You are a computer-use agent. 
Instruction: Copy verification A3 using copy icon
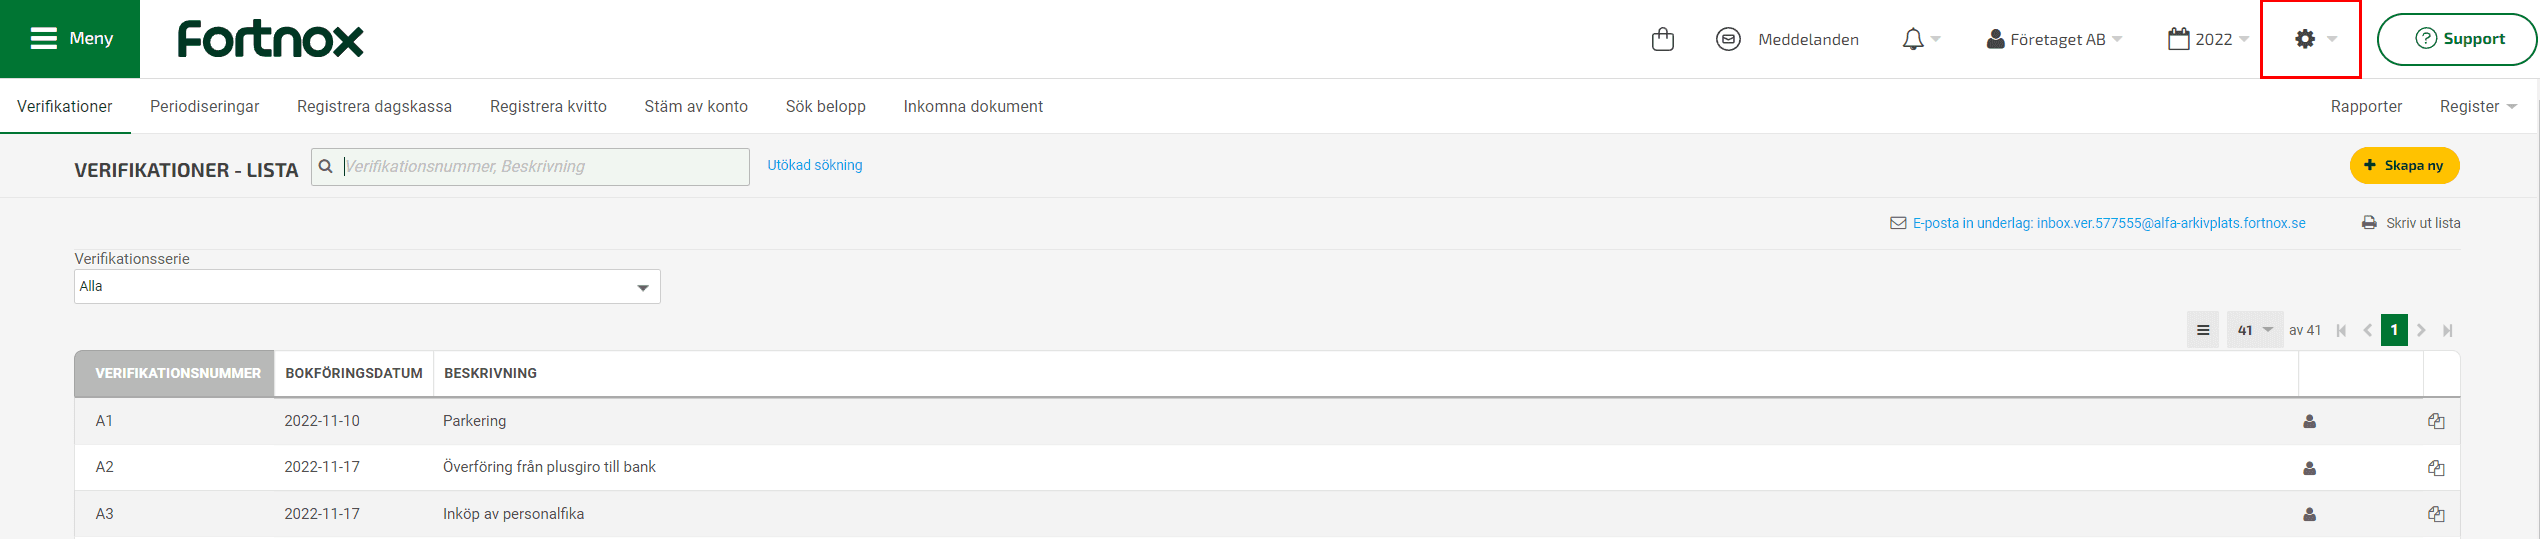click(2436, 514)
